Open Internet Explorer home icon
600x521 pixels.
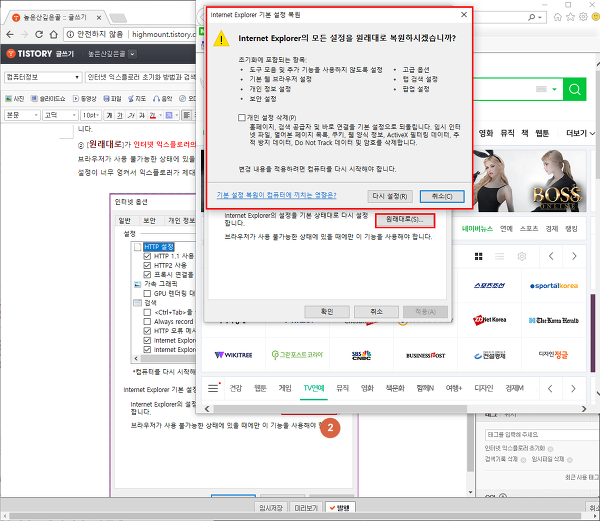(x=558, y=17)
